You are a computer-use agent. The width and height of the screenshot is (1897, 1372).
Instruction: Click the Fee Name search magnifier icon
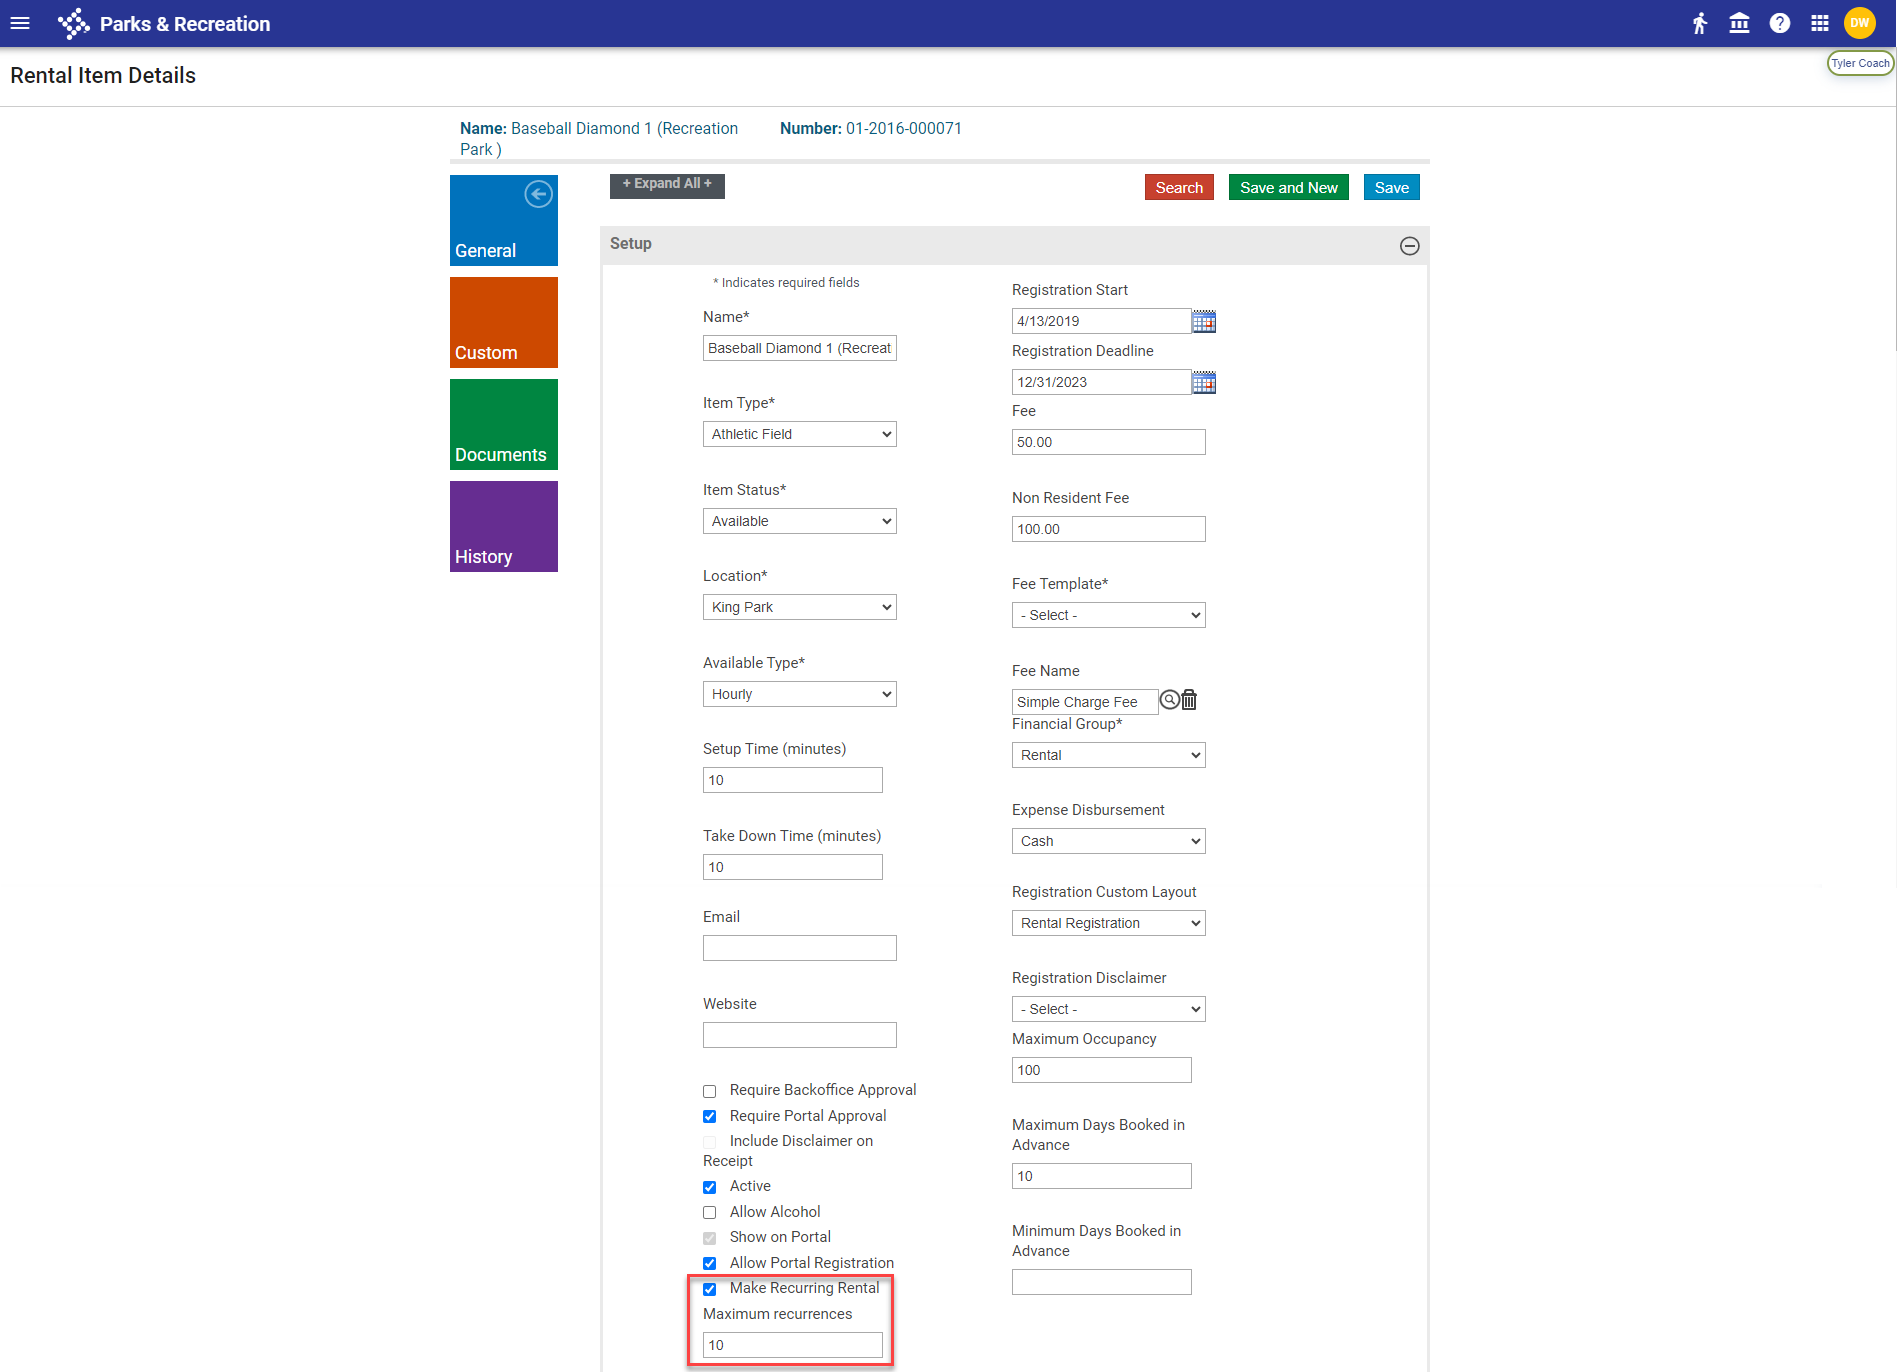point(1169,700)
